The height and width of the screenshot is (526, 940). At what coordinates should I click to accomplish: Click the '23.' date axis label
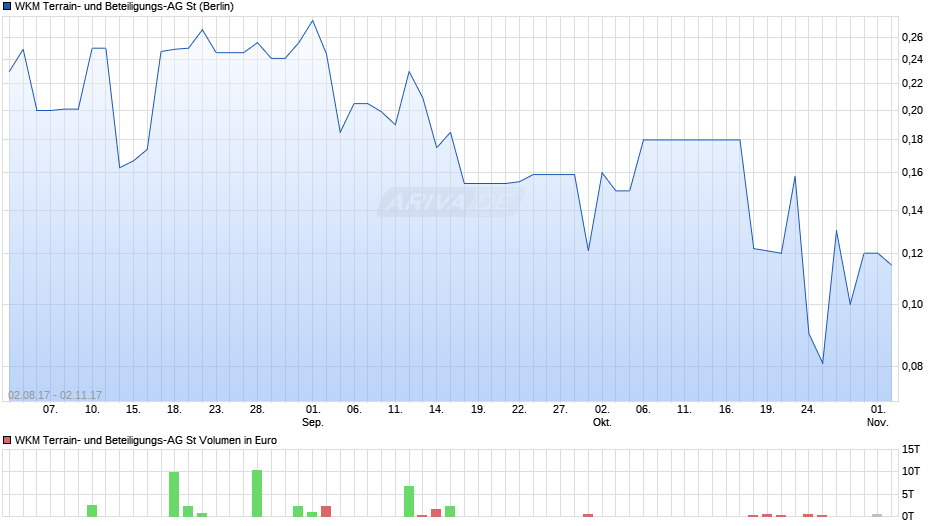coord(216,410)
